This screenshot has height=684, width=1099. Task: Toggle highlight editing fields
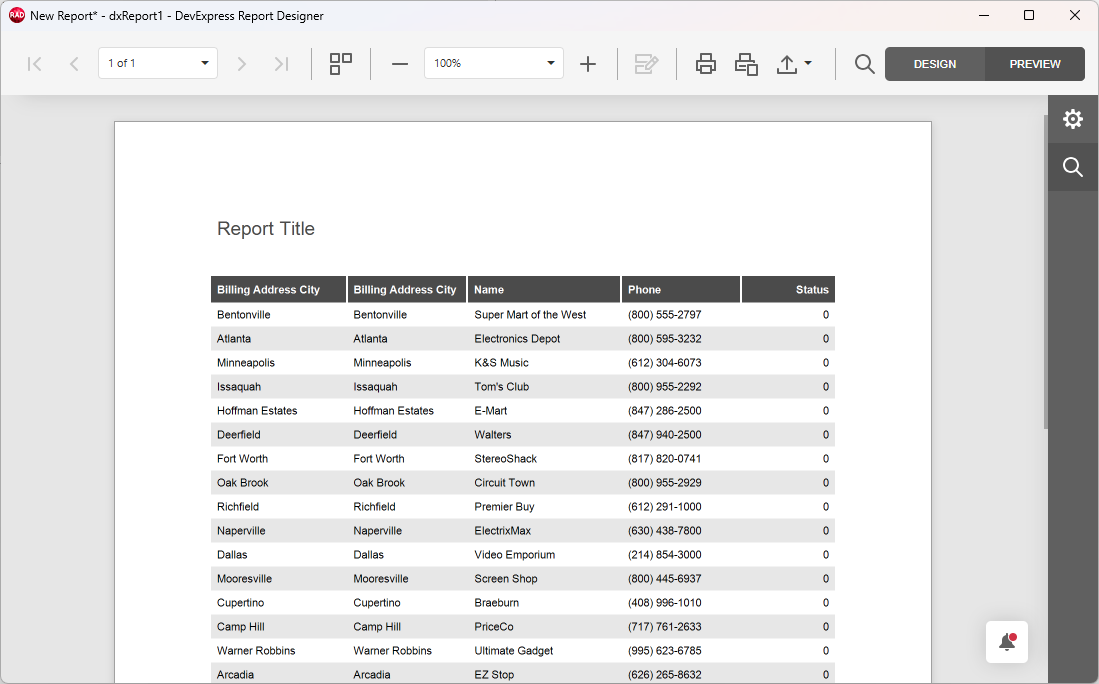646,63
